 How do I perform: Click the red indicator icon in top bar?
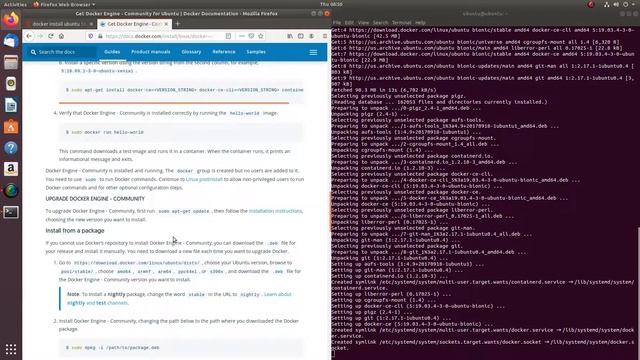coord(591,4)
